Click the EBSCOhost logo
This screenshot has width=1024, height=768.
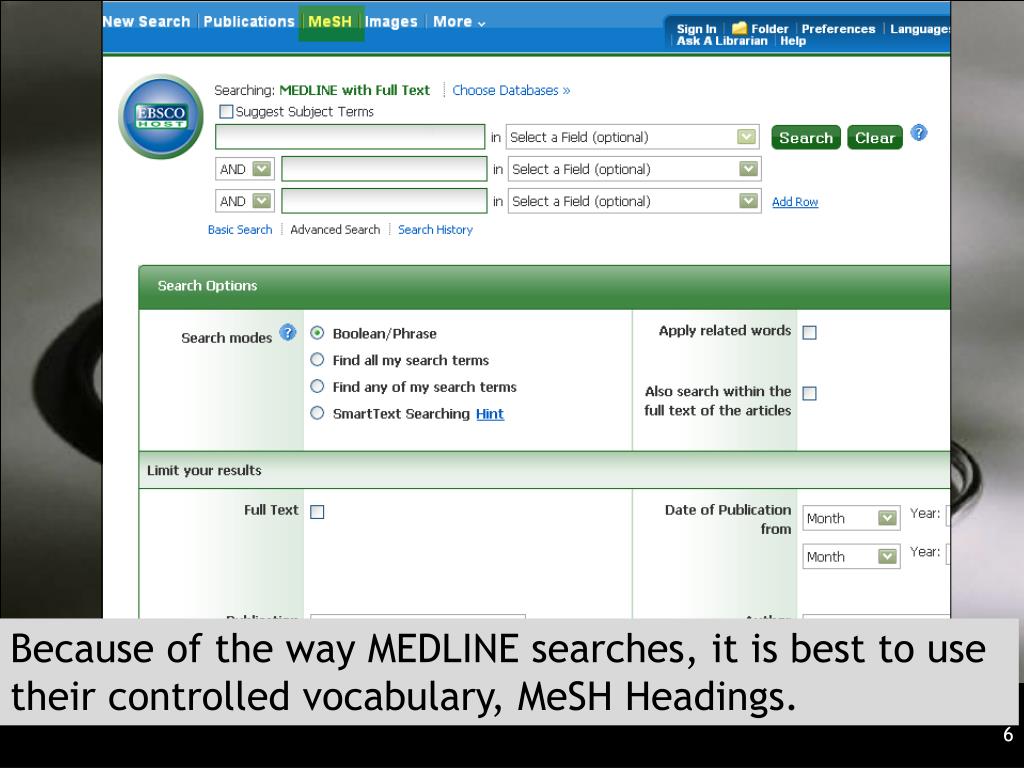161,117
